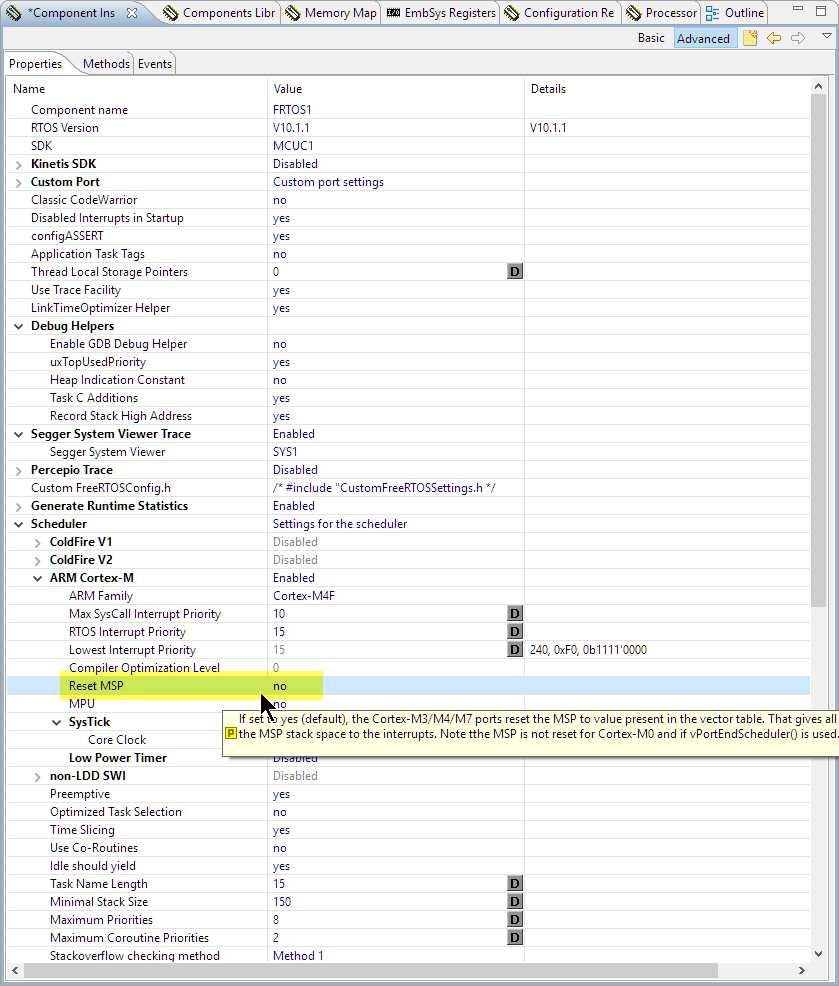Minimize the inspector view panel
This screenshot has height=986, width=839.
797,10
